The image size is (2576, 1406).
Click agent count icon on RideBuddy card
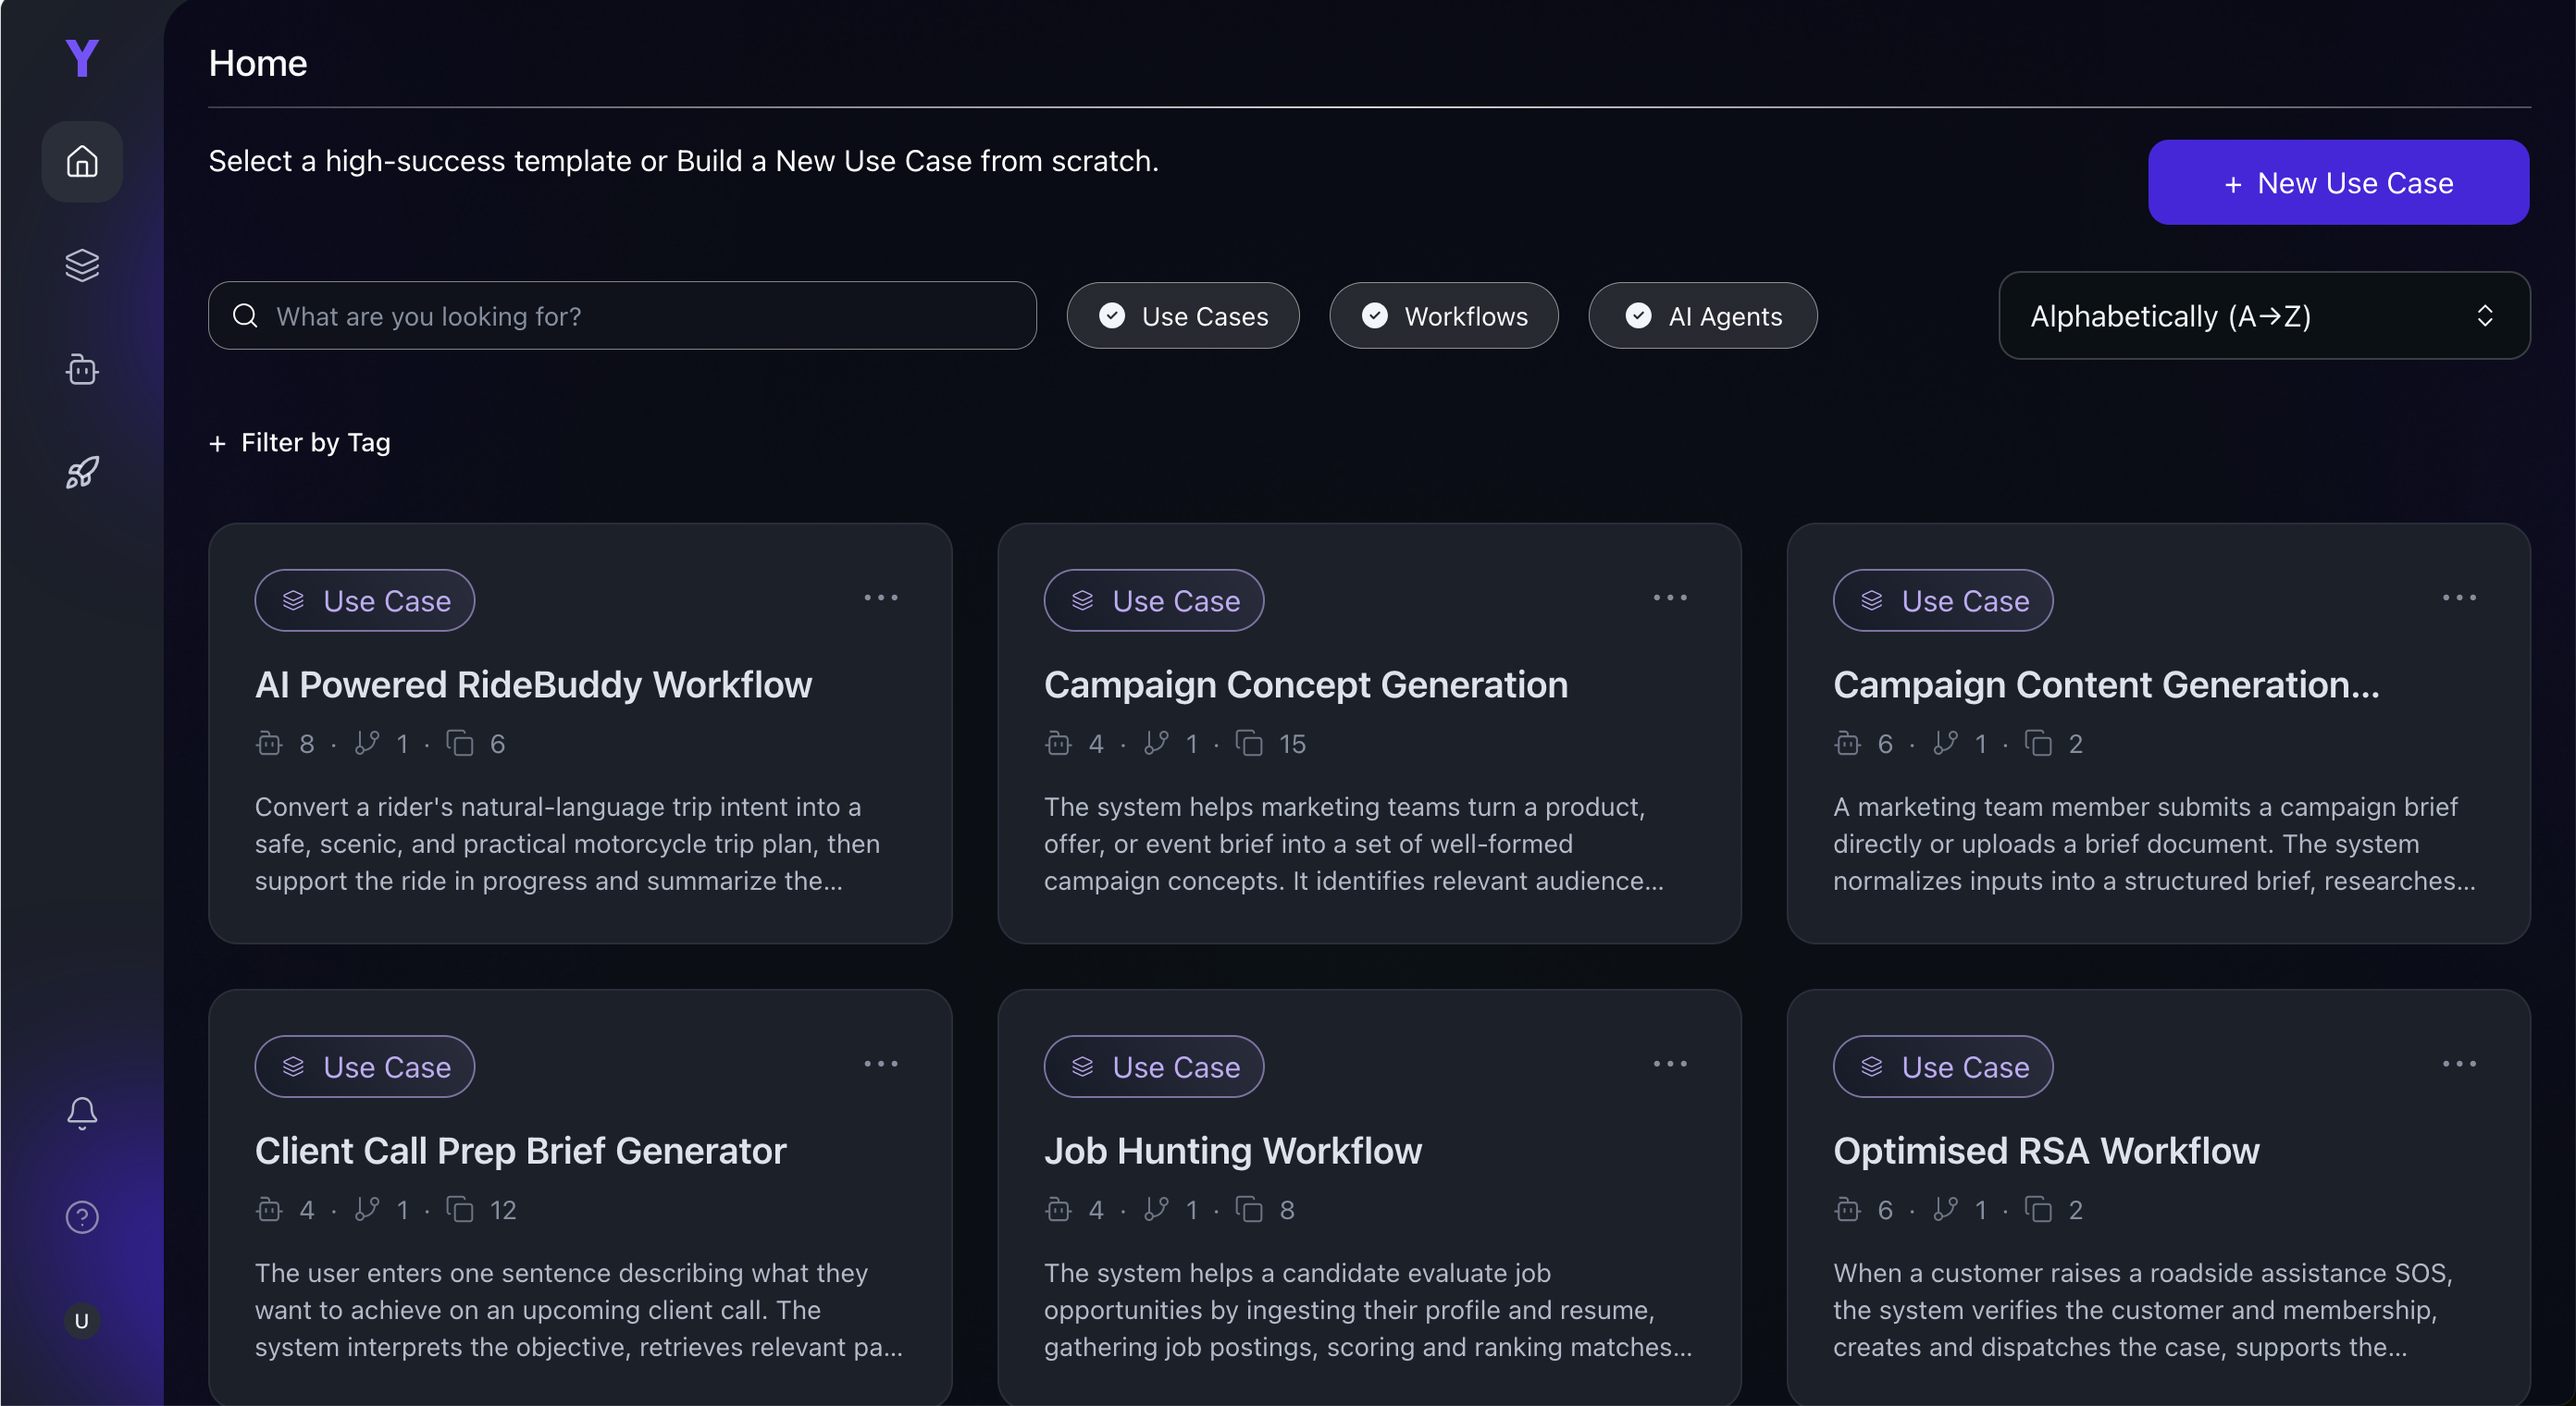269,743
